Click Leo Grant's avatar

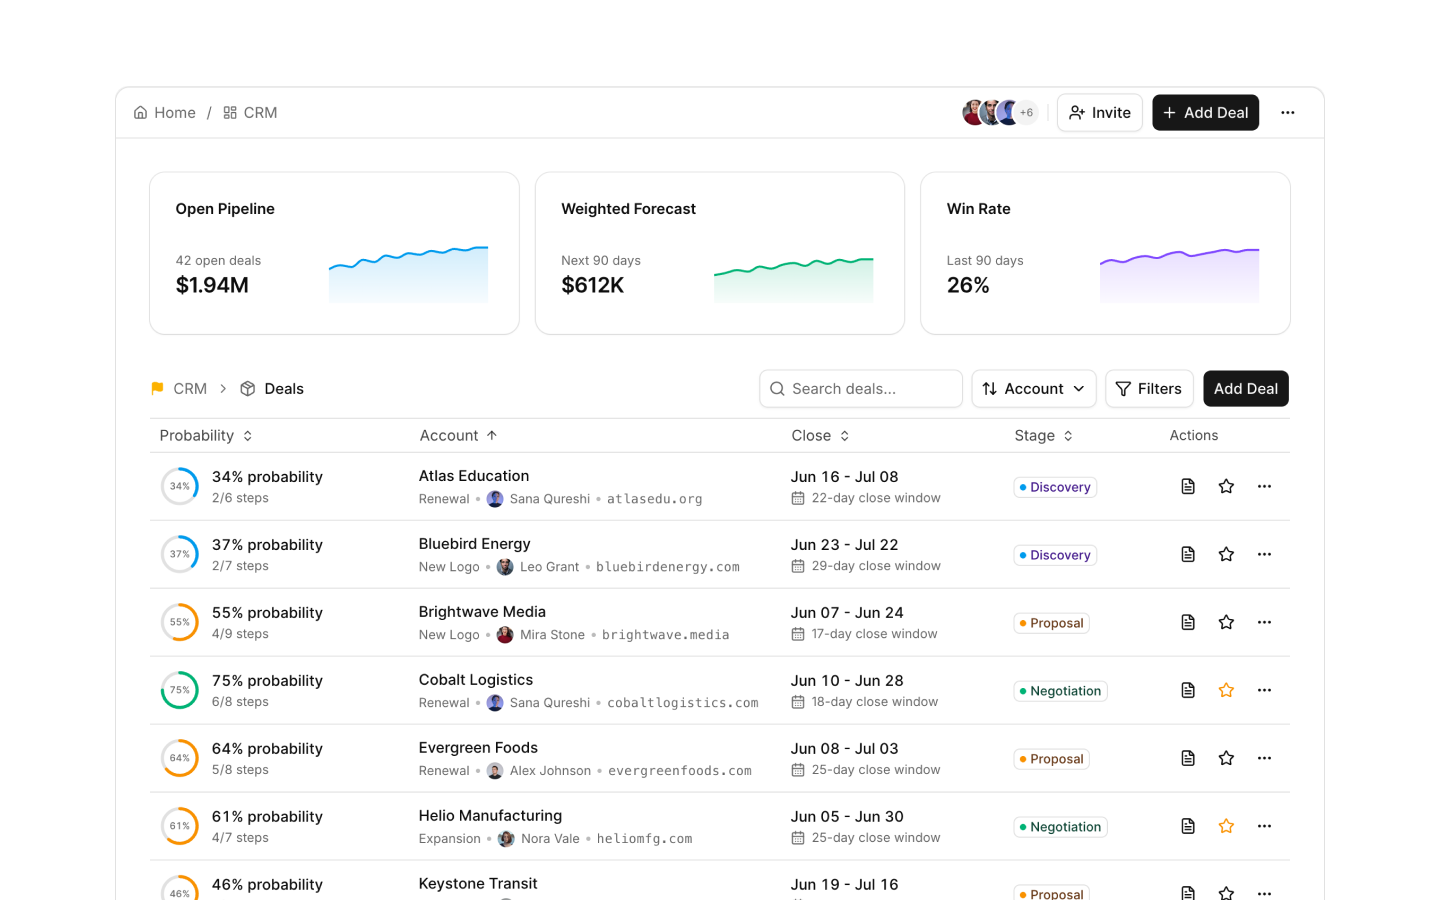(x=505, y=567)
